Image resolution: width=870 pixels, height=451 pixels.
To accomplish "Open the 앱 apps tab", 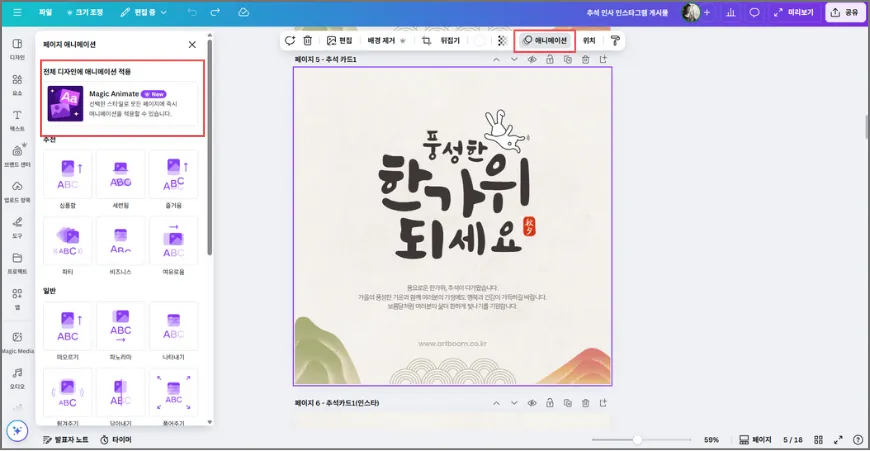I will pos(17,298).
